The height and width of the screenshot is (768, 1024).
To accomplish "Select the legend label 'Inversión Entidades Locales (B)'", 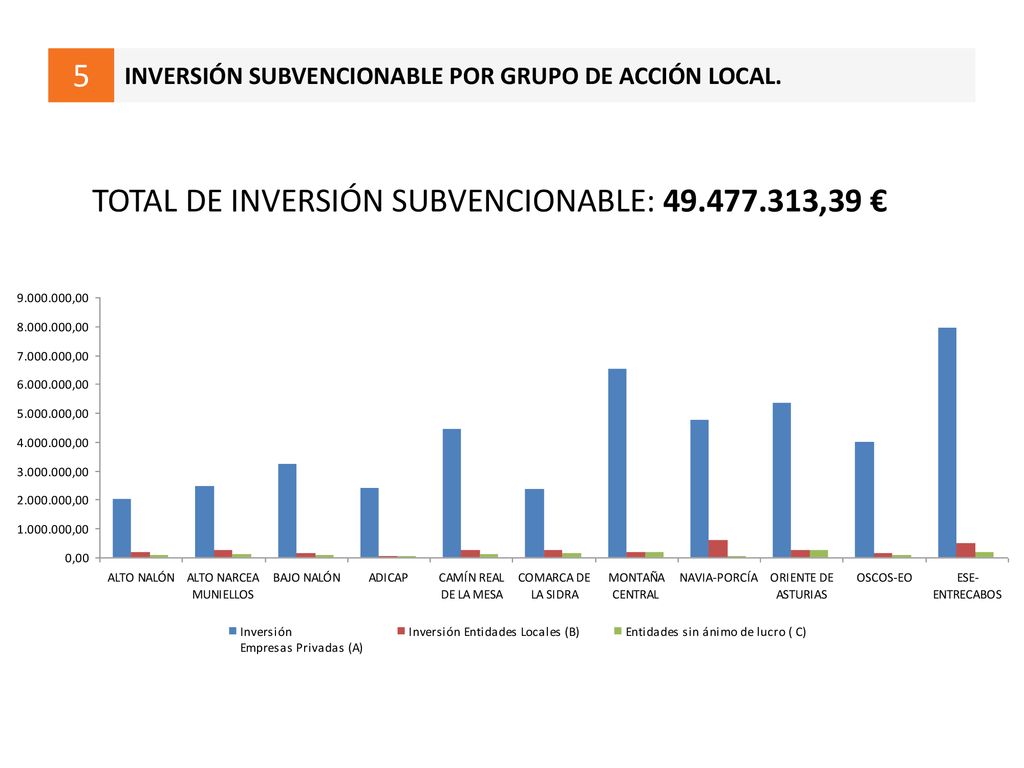I will [494, 632].
